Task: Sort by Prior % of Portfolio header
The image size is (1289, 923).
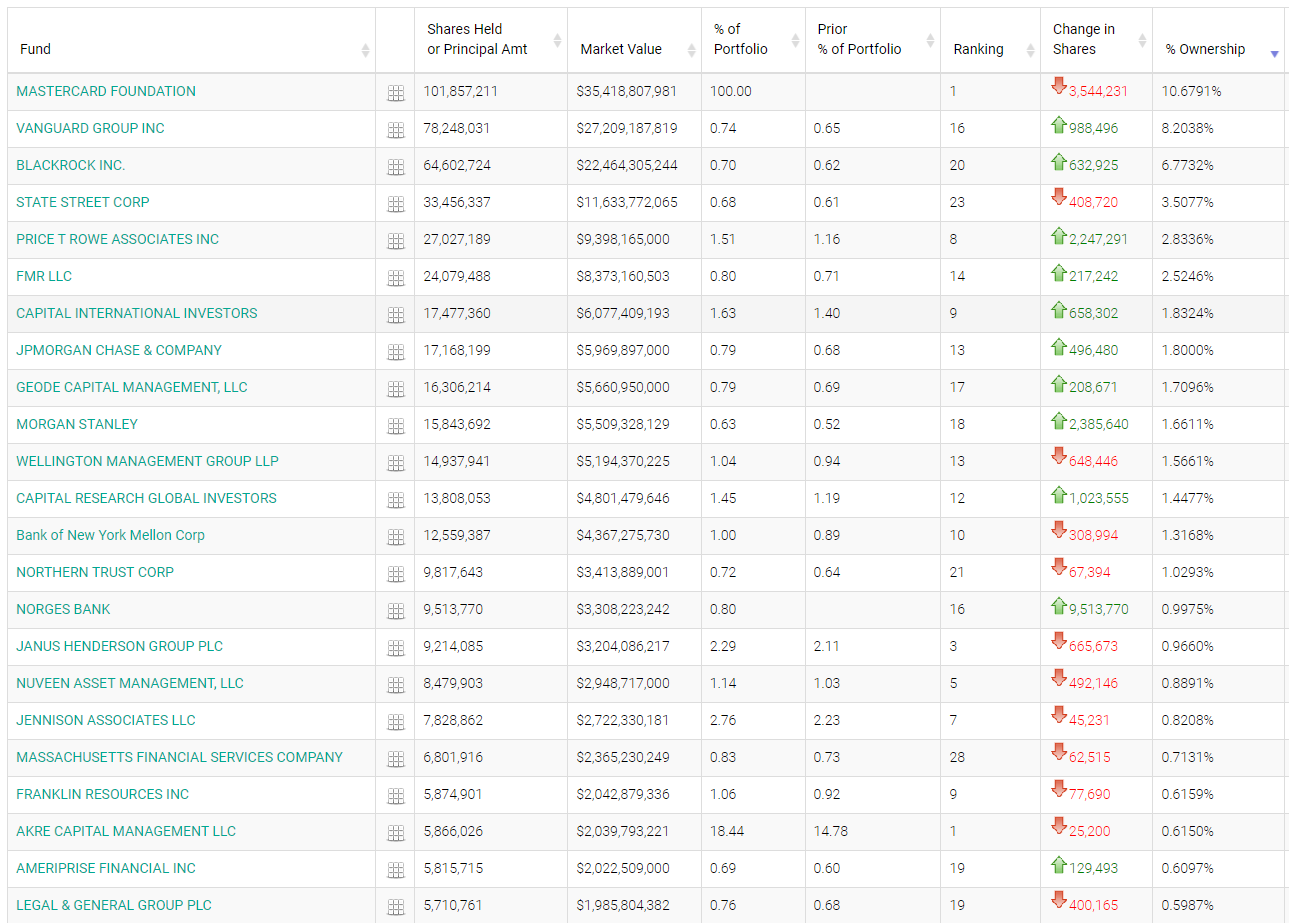Action: (873, 40)
